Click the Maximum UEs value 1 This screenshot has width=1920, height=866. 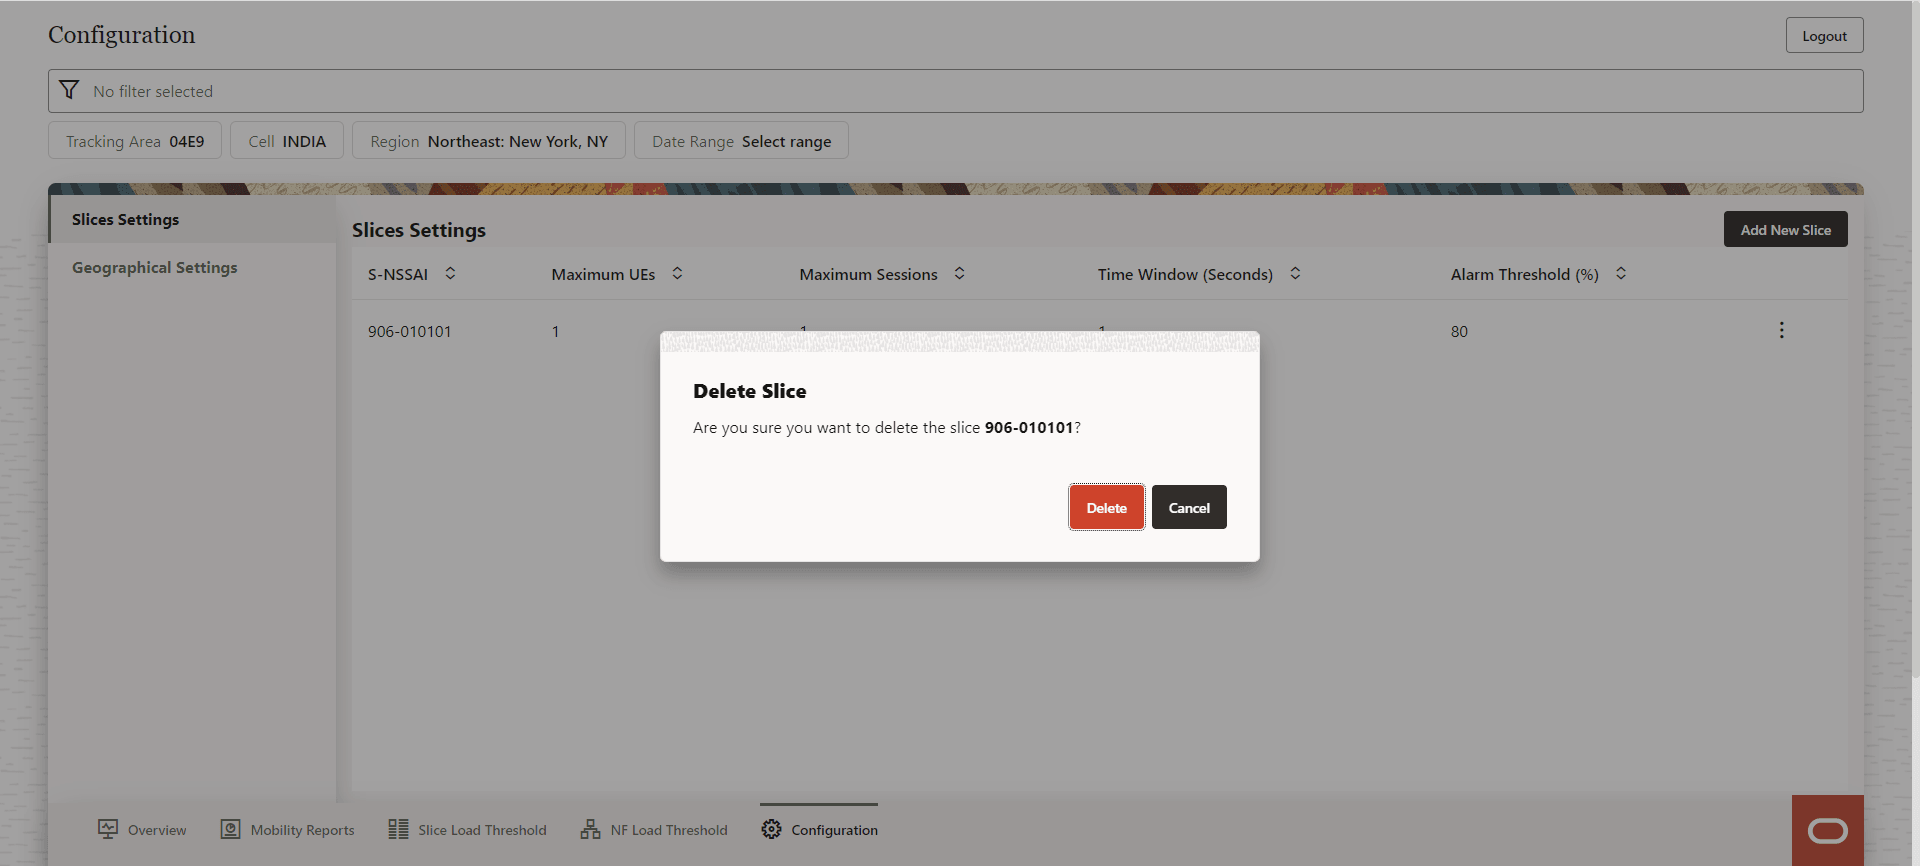(x=555, y=331)
